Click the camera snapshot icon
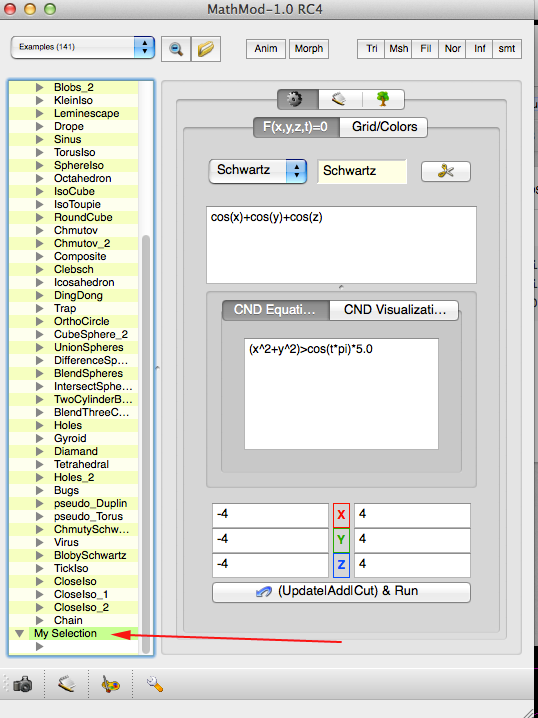The height and width of the screenshot is (718, 538). pos(23,685)
